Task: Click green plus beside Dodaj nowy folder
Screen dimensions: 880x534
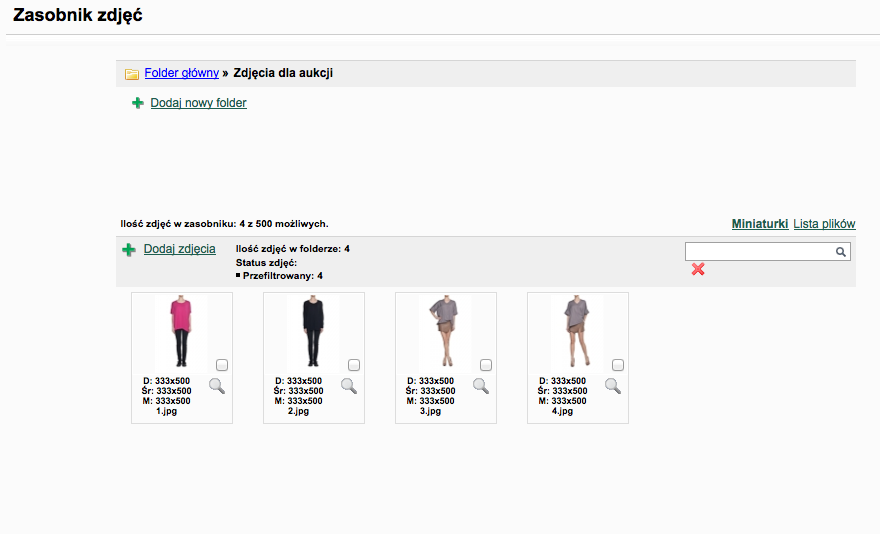Action: [138, 103]
